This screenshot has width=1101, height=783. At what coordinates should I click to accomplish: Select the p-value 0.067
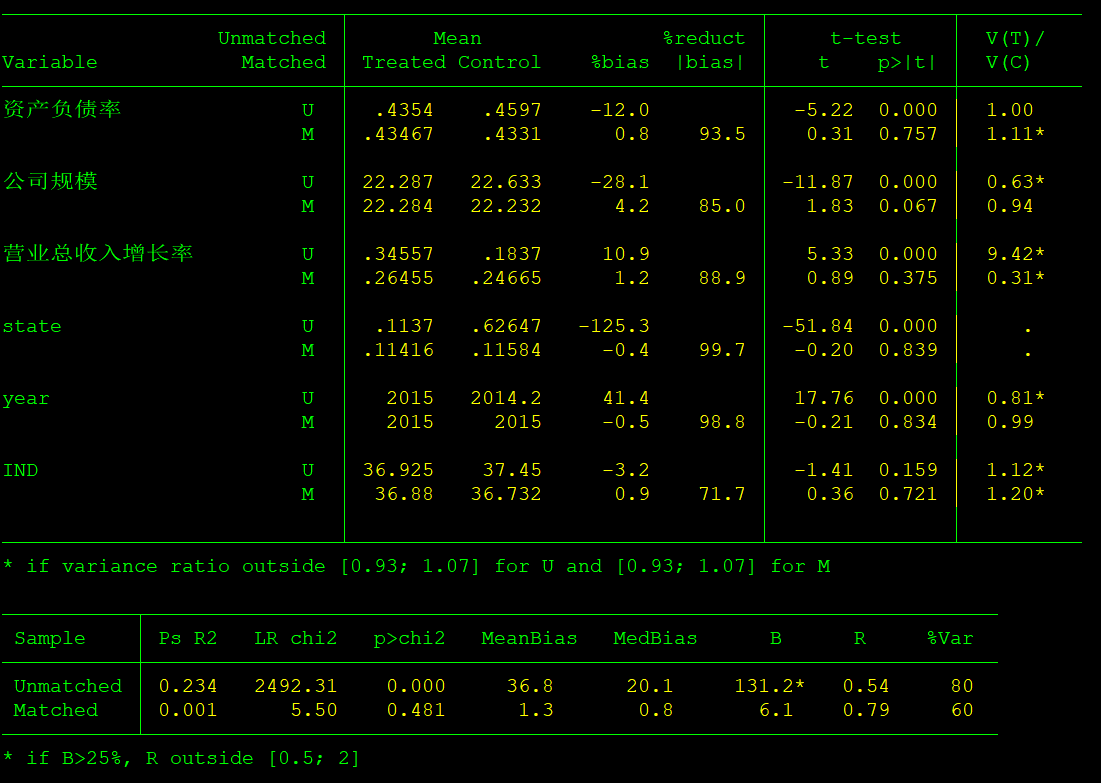click(x=908, y=206)
